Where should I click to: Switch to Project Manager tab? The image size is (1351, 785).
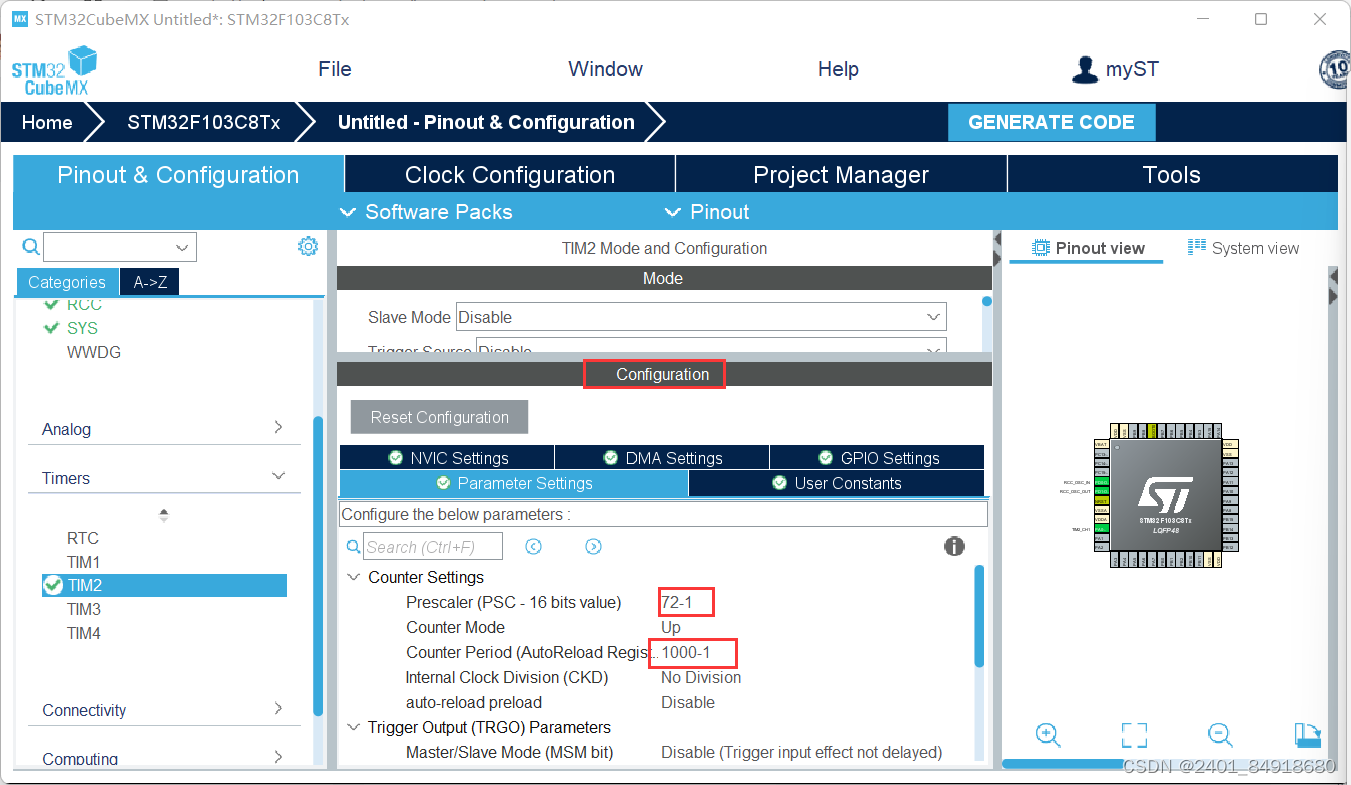click(841, 174)
